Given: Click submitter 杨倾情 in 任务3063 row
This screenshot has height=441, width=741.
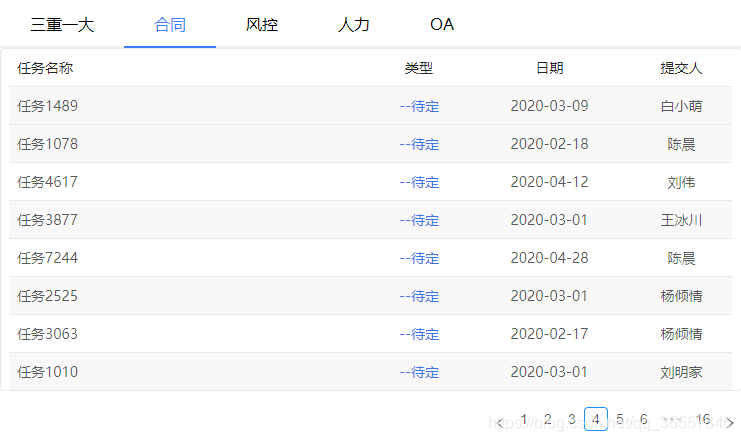Looking at the screenshot, I should [681, 335].
